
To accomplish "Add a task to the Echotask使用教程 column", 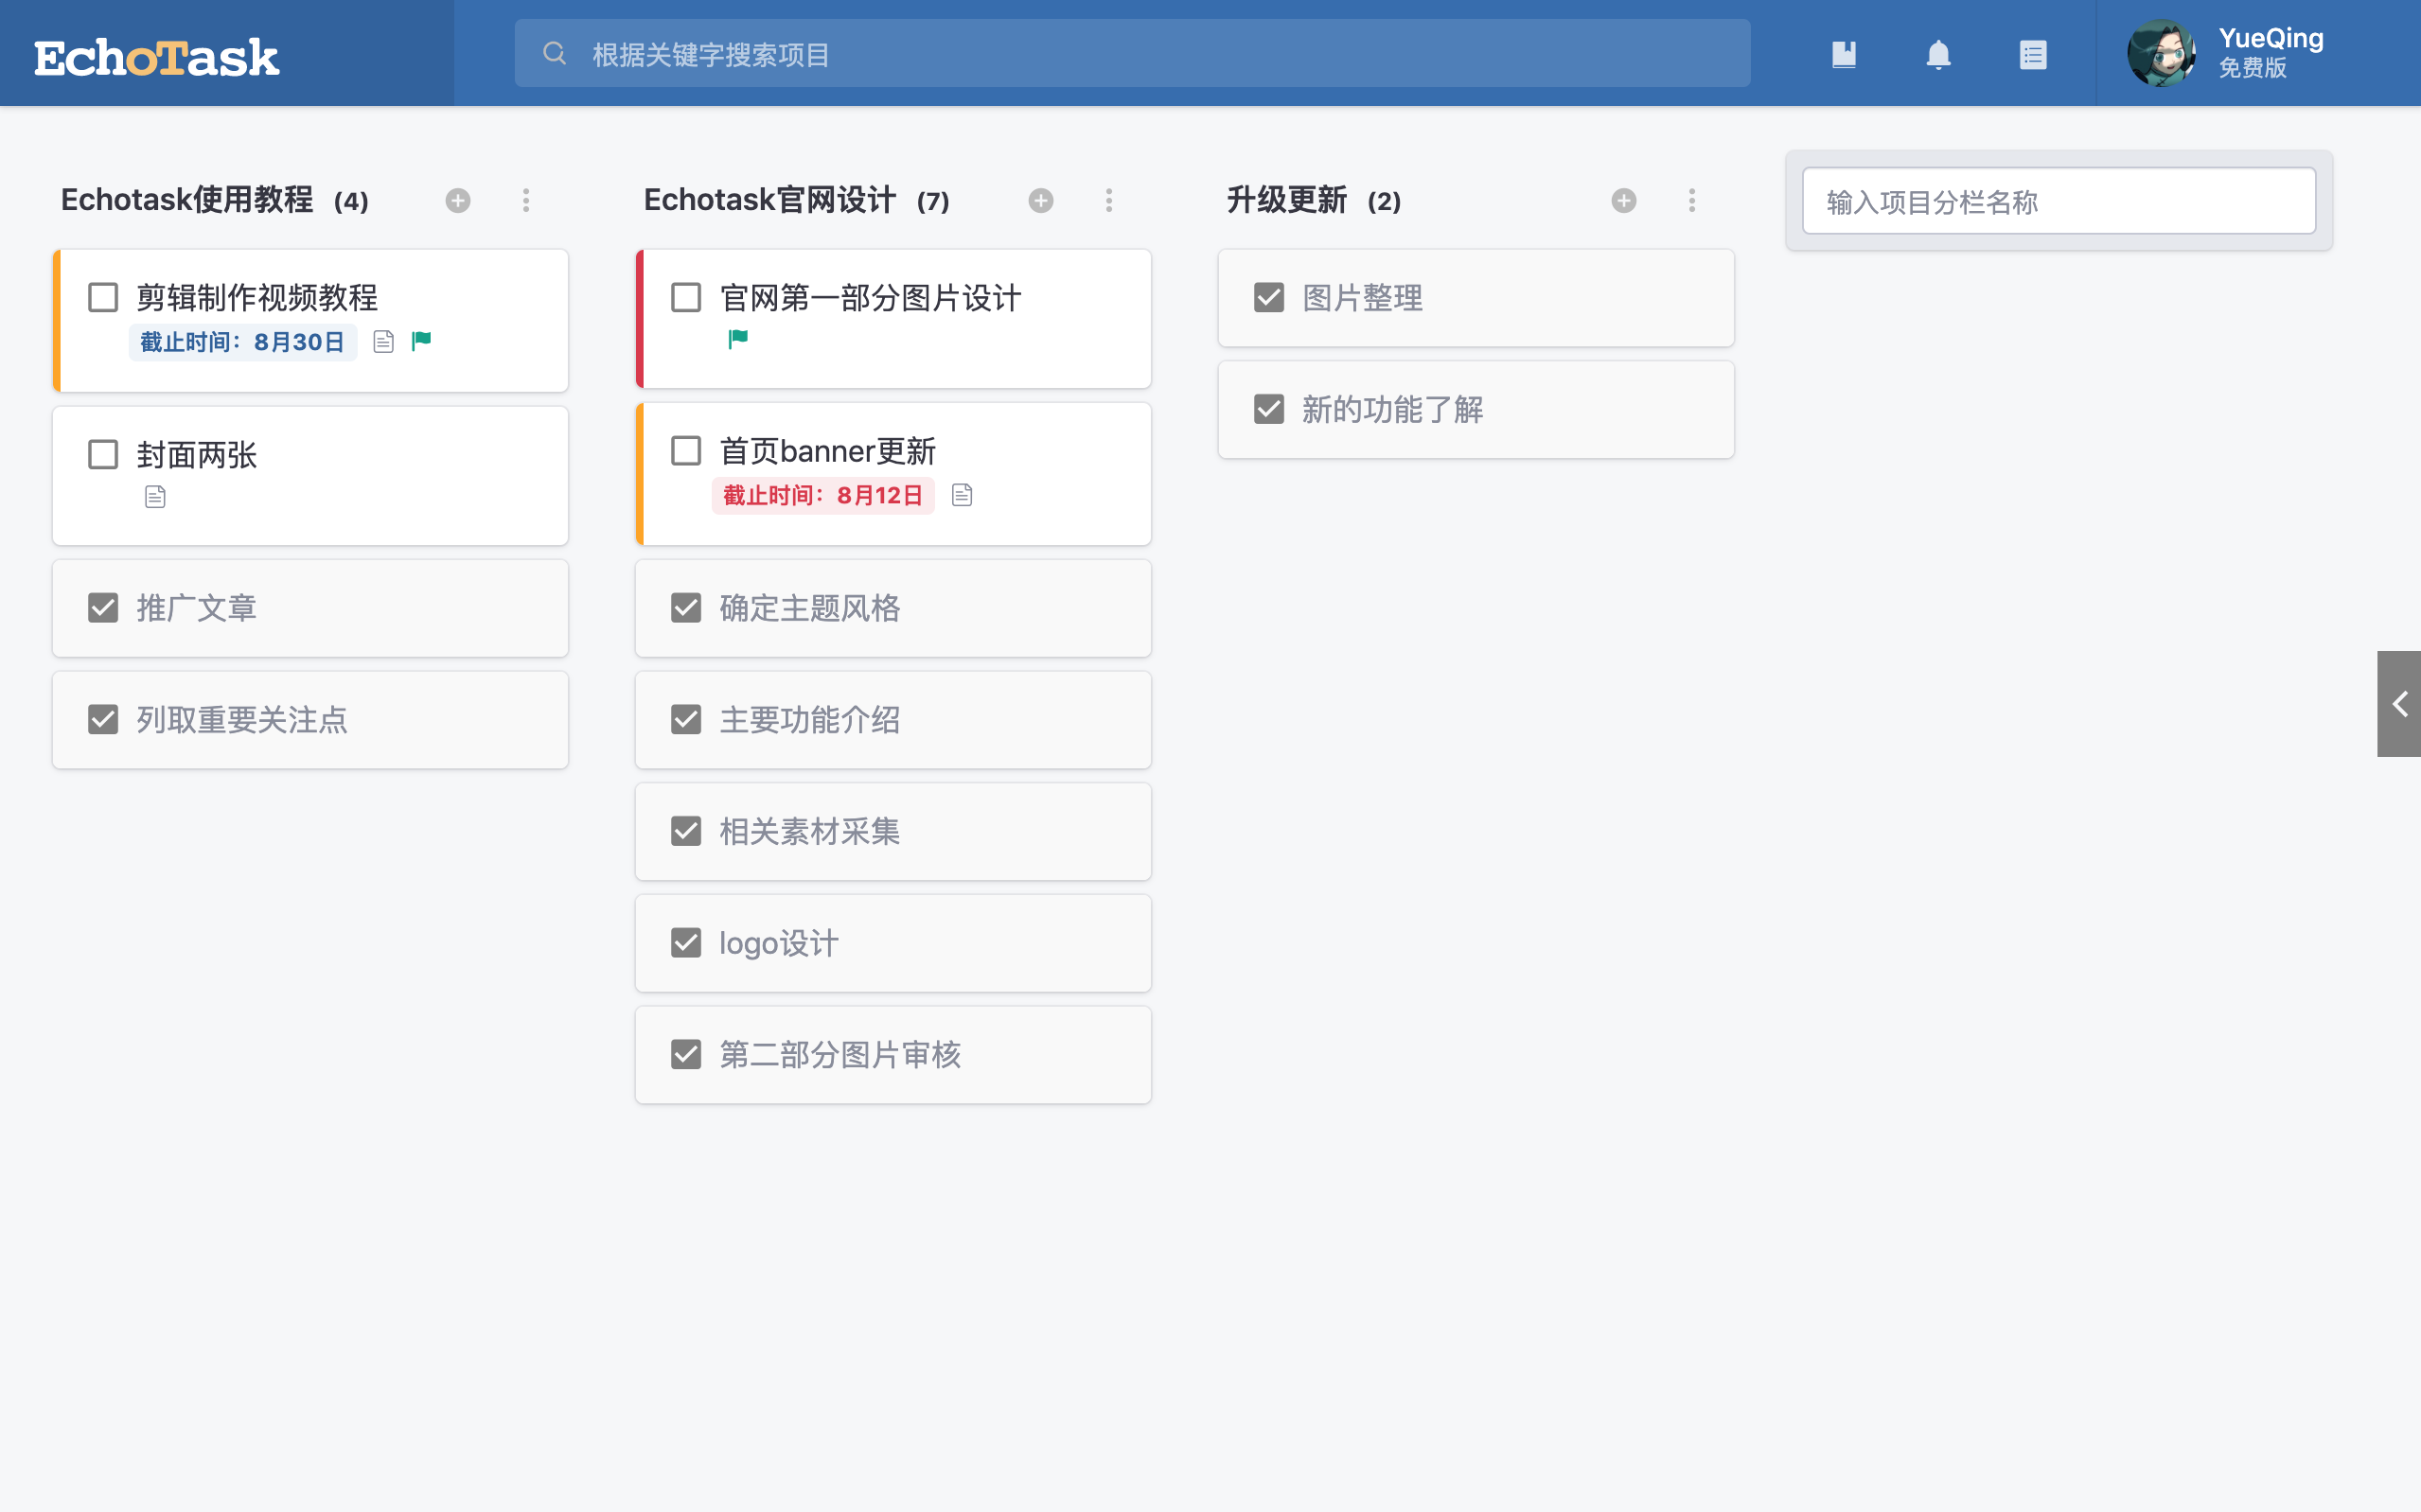I will [458, 201].
